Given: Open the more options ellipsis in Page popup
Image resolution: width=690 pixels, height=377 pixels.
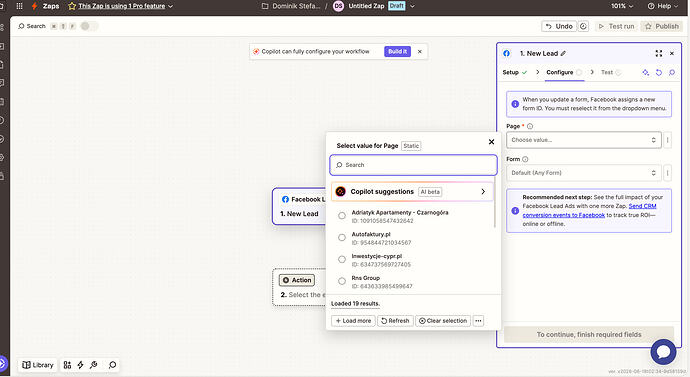Looking at the screenshot, I should click(x=478, y=321).
